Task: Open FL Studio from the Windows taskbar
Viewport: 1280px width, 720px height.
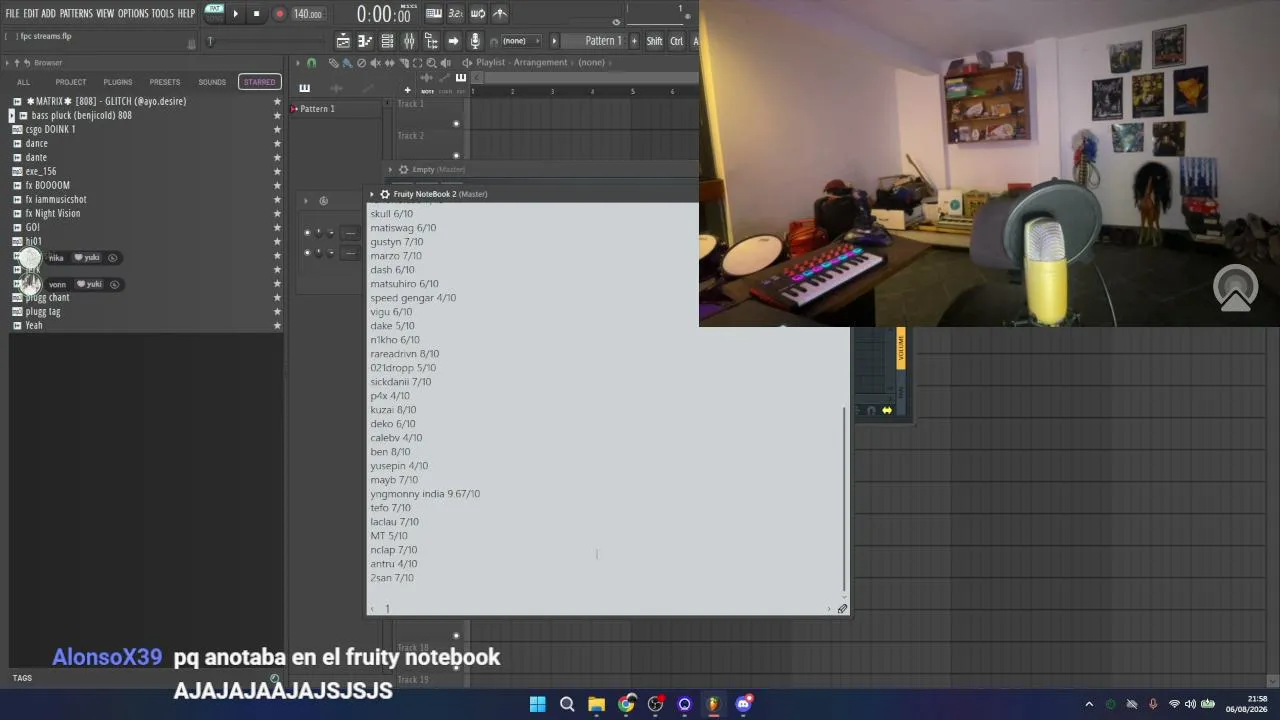Action: click(x=713, y=704)
